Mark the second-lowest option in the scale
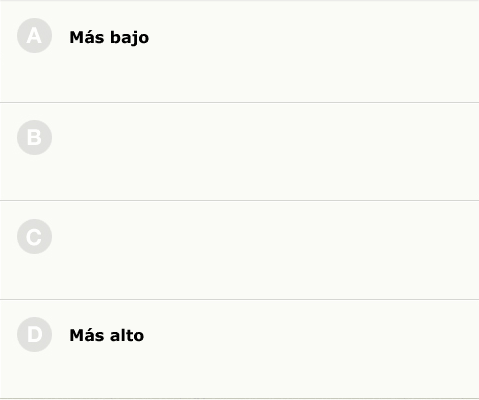This screenshot has height=400, width=479. (x=239, y=152)
